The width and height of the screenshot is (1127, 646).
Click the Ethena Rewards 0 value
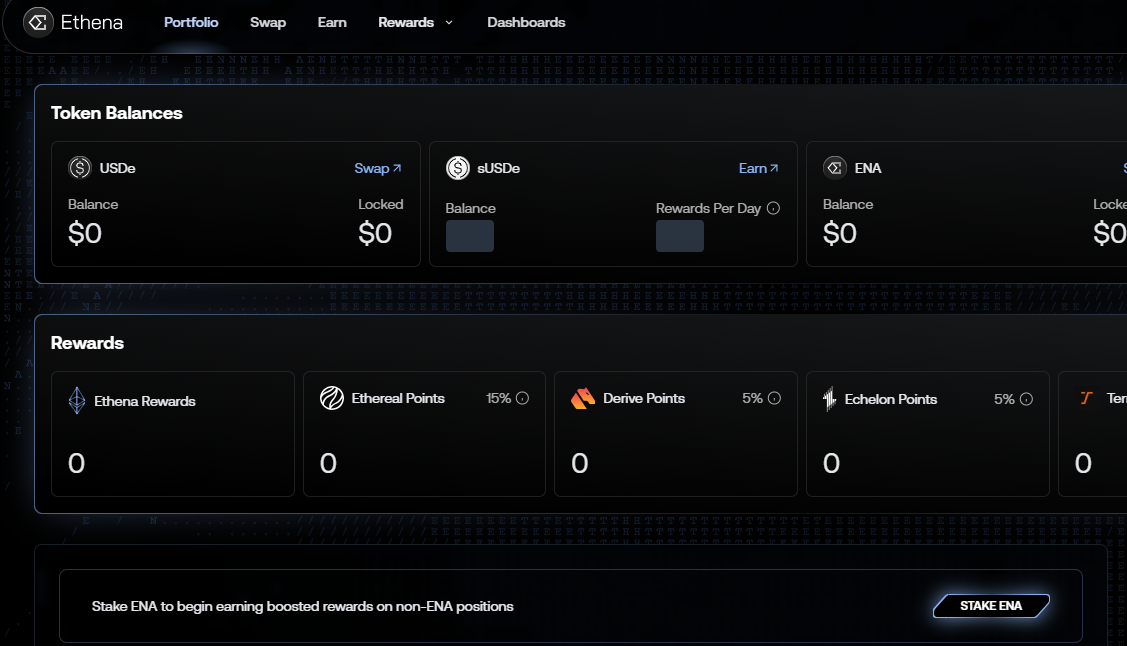(76, 463)
